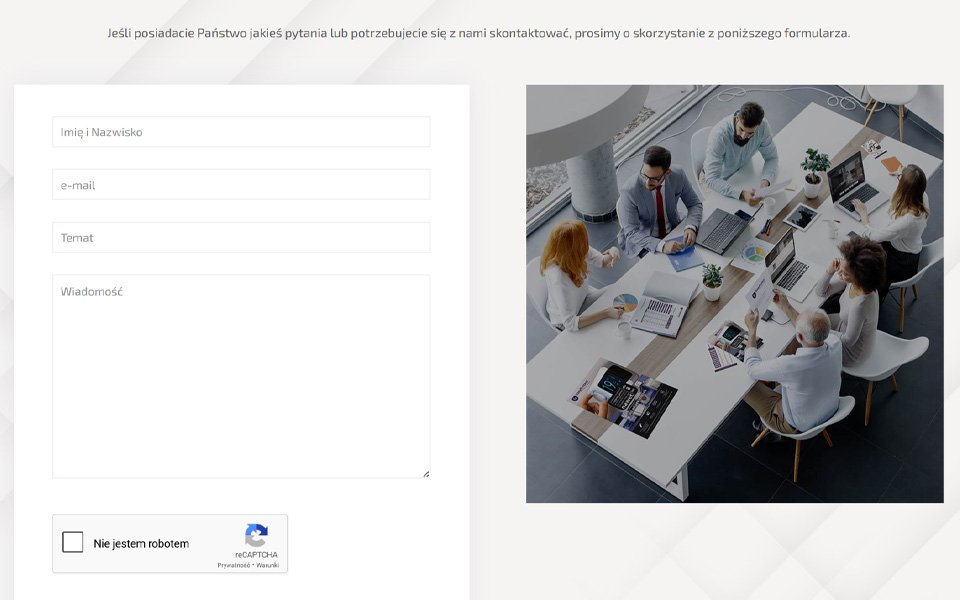
Task: Select the Temat subject field
Action: [x=241, y=238]
